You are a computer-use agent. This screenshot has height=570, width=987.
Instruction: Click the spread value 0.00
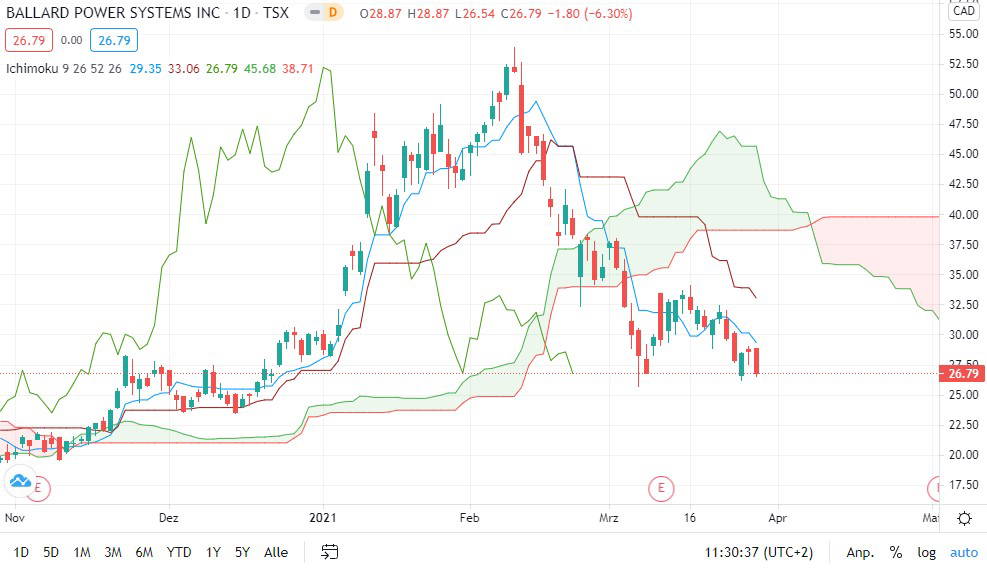(71, 40)
